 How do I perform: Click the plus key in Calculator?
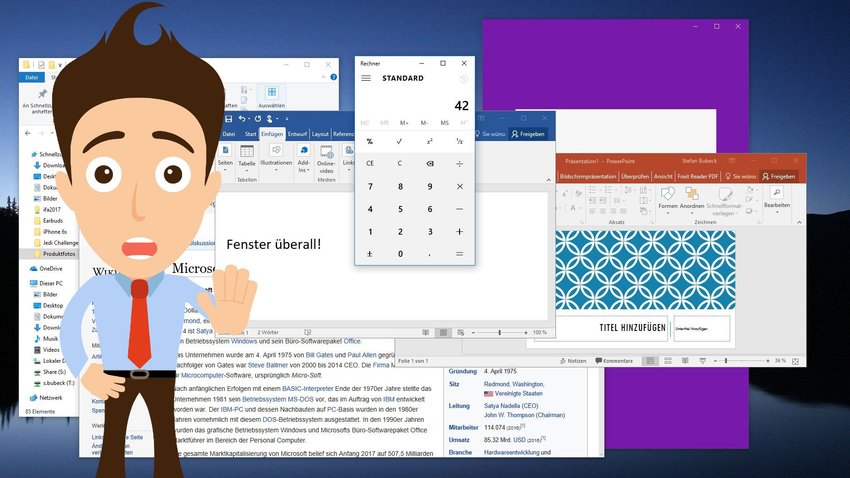tap(459, 231)
